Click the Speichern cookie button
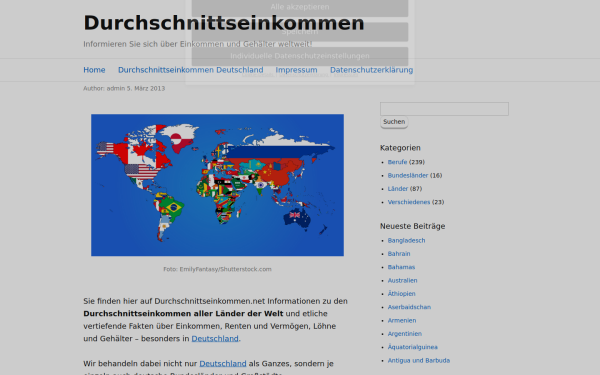This screenshot has height=375, width=600. point(300,32)
